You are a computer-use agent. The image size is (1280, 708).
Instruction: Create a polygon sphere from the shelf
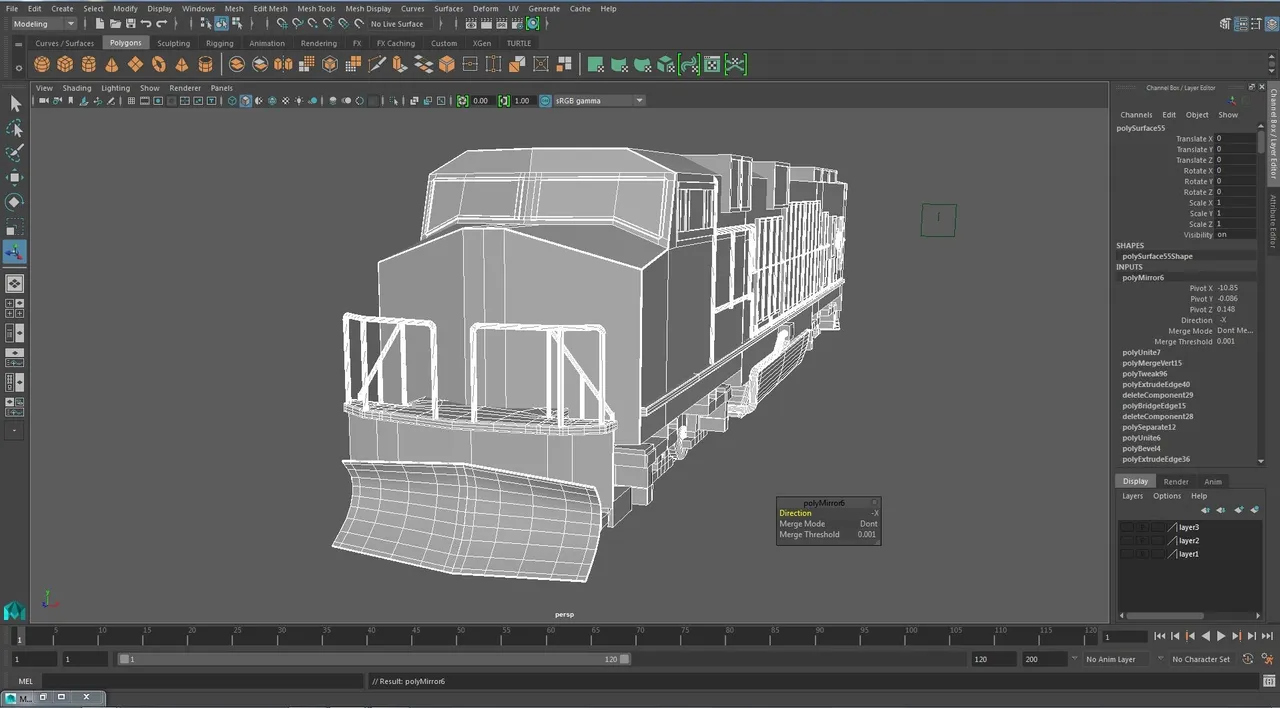42,64
